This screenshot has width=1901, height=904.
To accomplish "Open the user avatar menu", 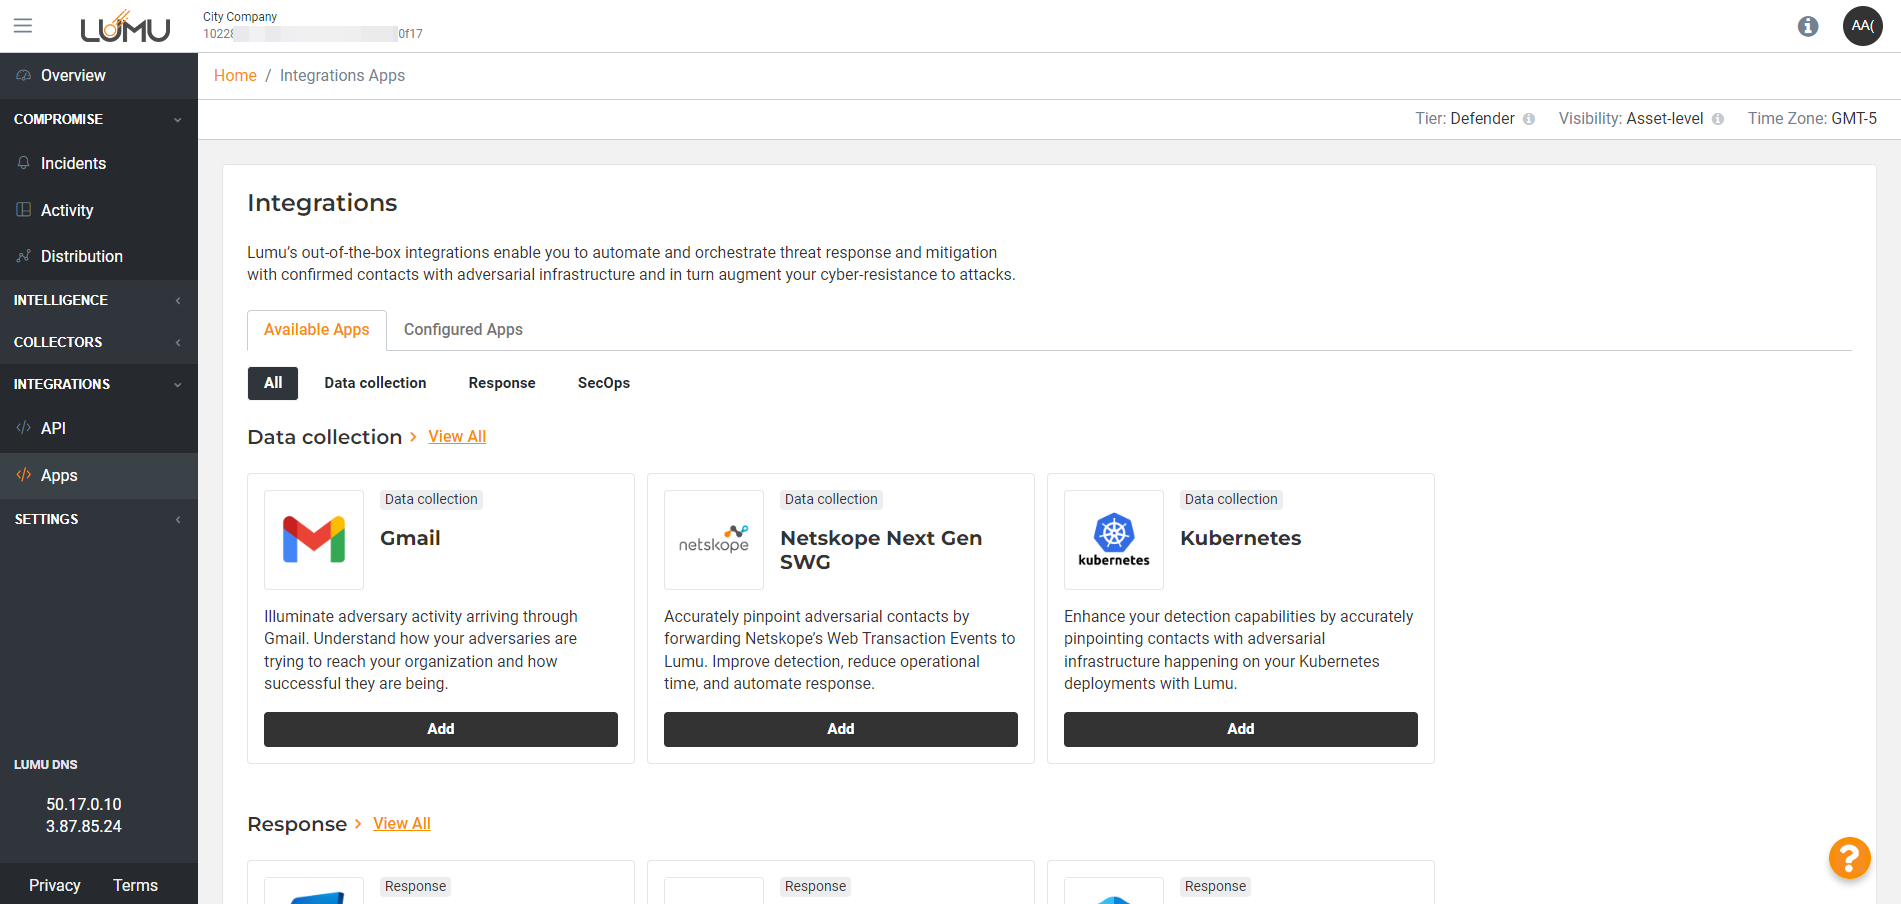I will pyautogui.click(x=1862, y=26).
